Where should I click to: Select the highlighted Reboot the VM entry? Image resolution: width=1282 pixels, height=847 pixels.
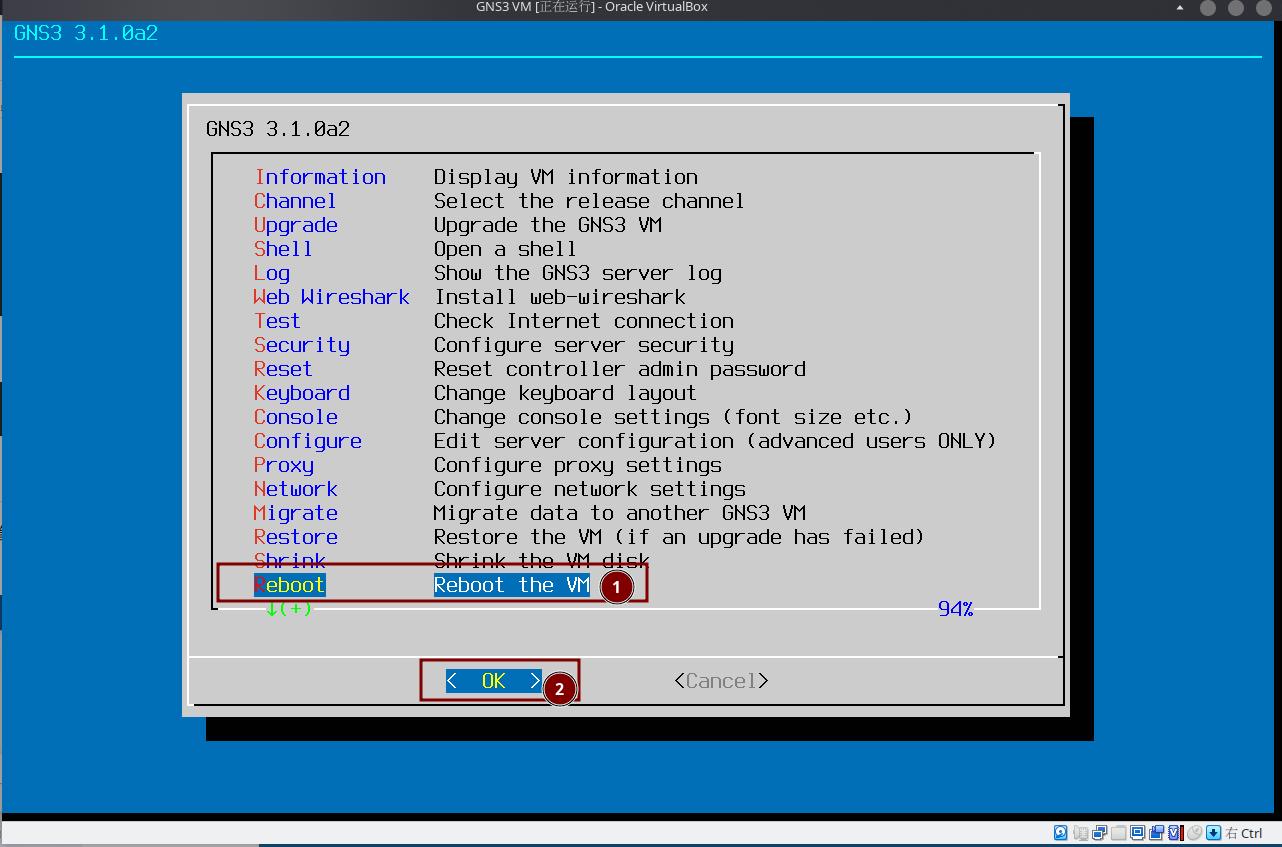(422, 585)
